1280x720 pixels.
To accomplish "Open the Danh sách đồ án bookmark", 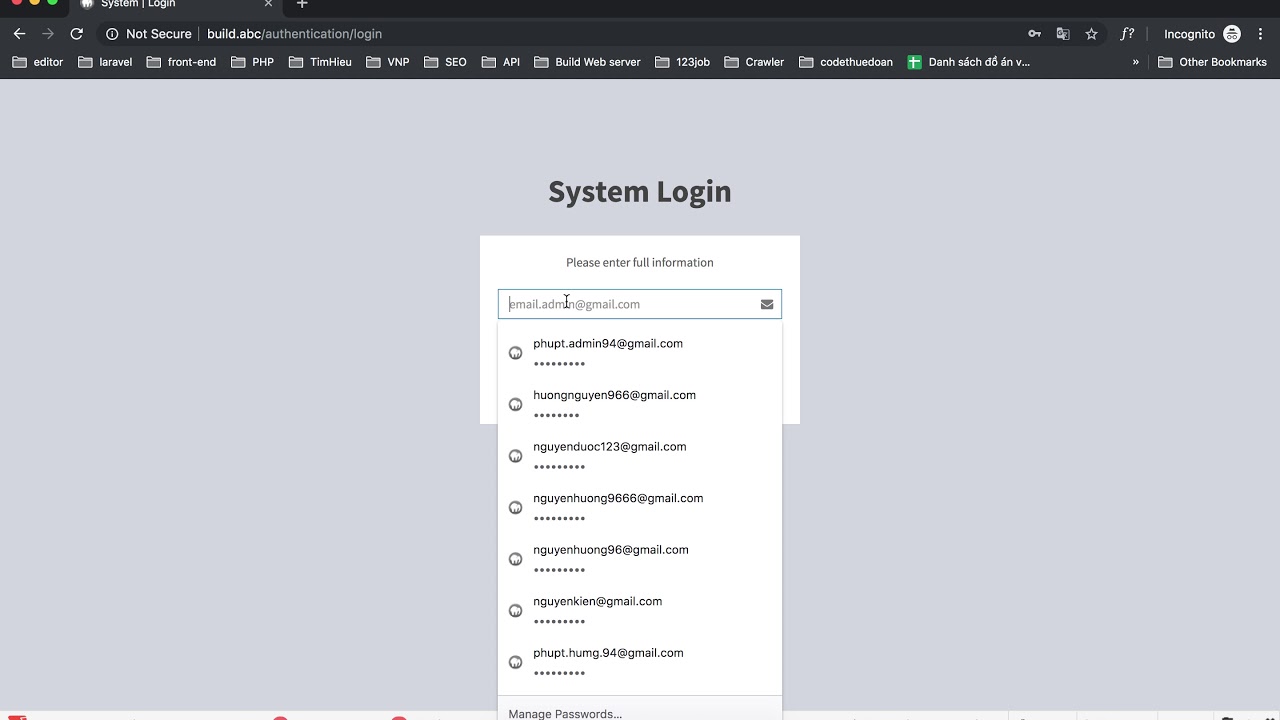I will pos(968,62).
